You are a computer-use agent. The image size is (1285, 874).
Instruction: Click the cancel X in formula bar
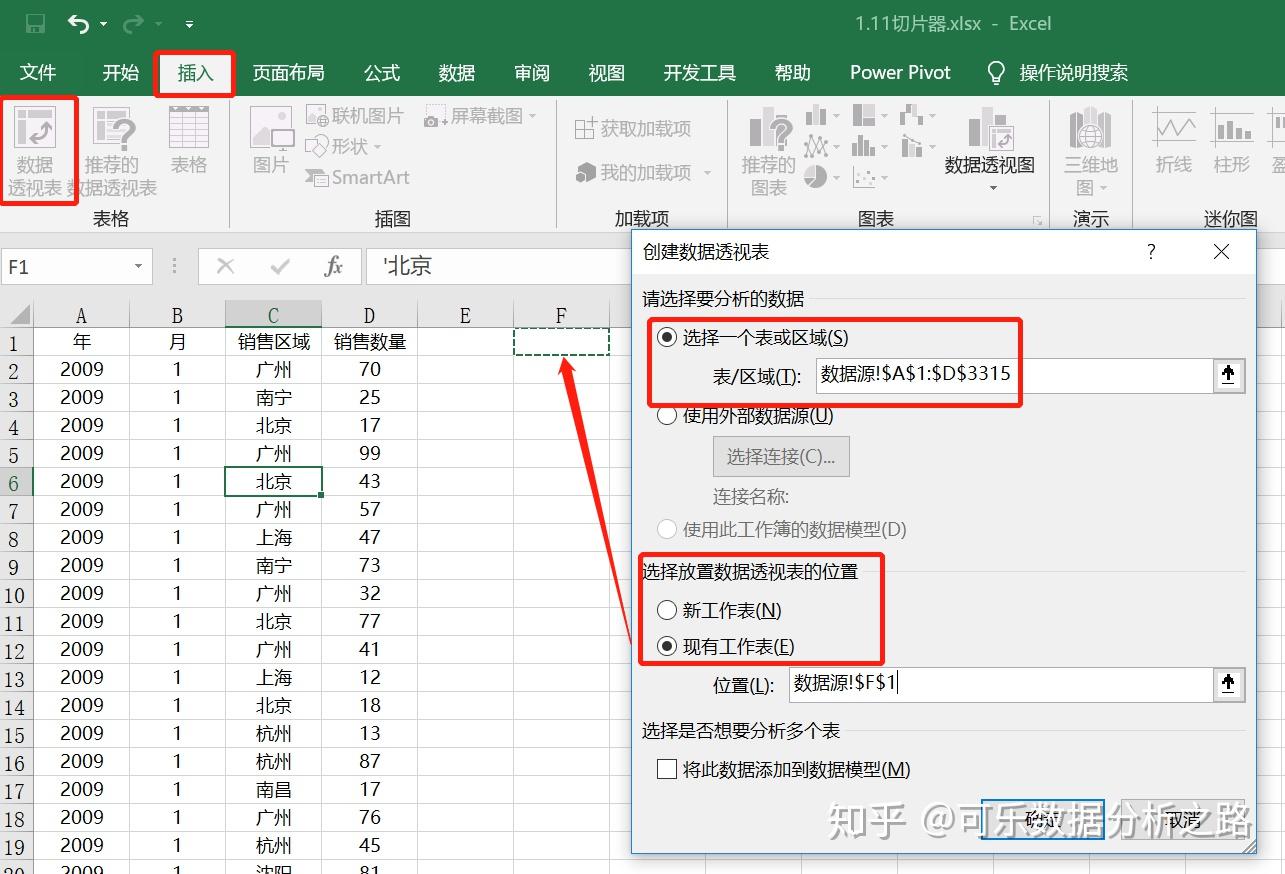point(225,266)
